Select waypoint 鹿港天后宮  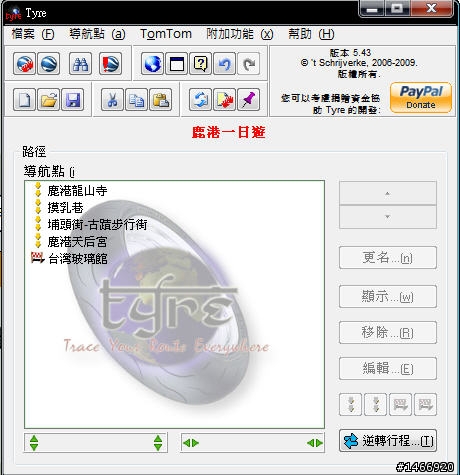point(77,242)
